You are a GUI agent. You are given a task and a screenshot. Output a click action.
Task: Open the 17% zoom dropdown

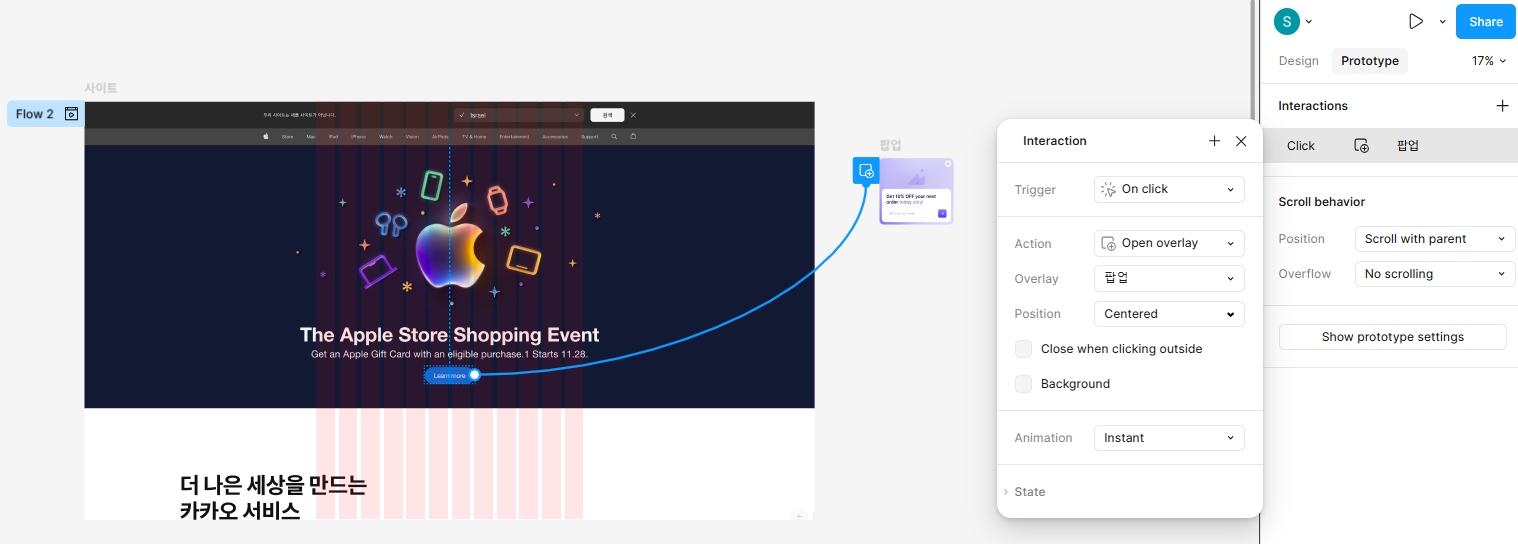(x=1489, y=61)
